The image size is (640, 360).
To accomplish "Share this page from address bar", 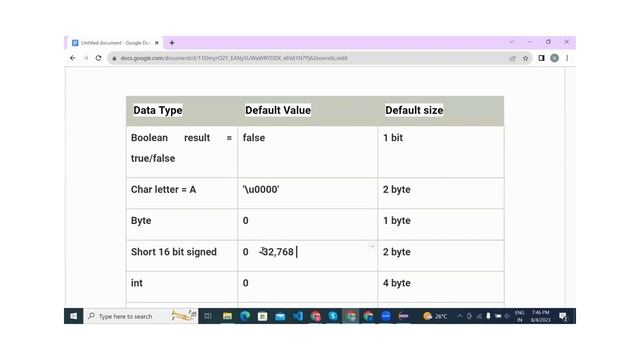I will [x=513, y=58].
